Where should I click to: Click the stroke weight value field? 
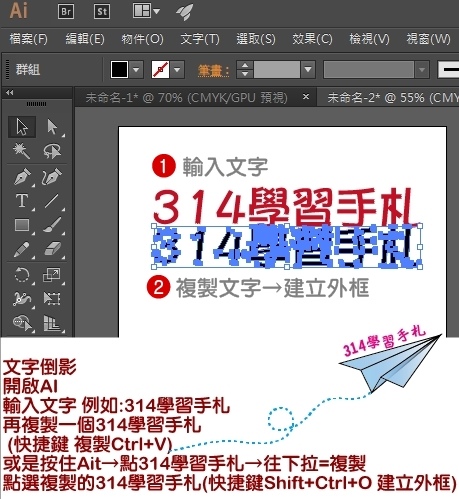(277, 70)
